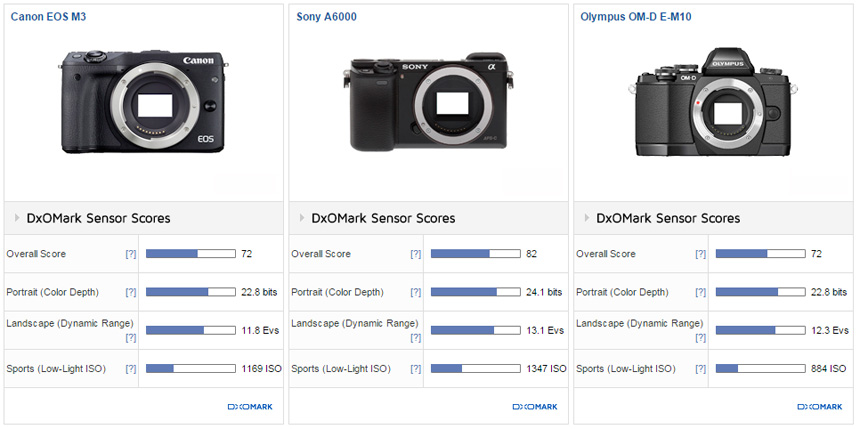Select the Sony '1347 ISO' value
This screenshot has height=429, width=860.
pyautogui.click(x=546, y=369)
